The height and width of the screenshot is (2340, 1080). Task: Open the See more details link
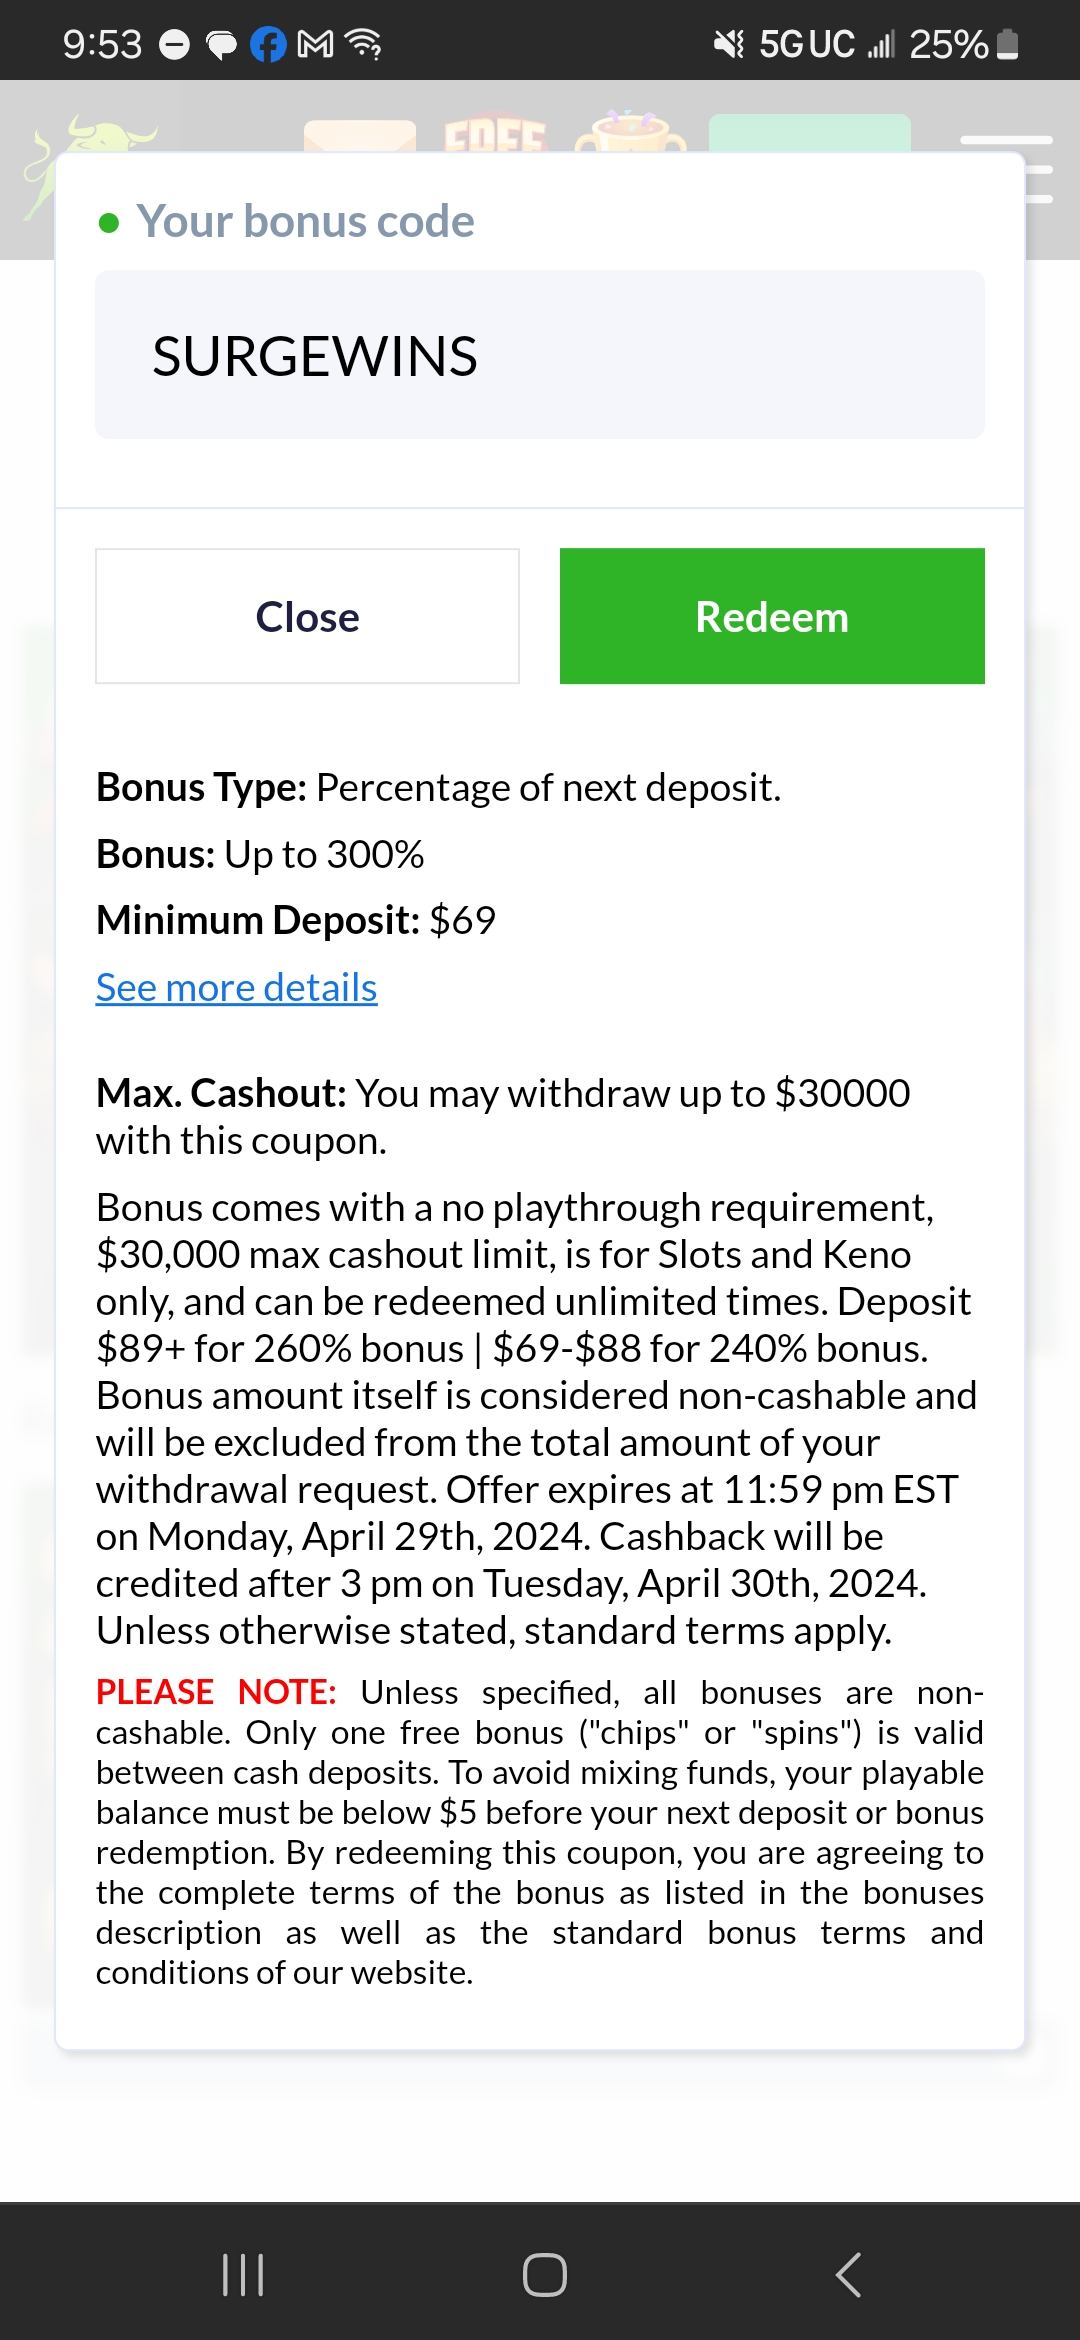236,988
